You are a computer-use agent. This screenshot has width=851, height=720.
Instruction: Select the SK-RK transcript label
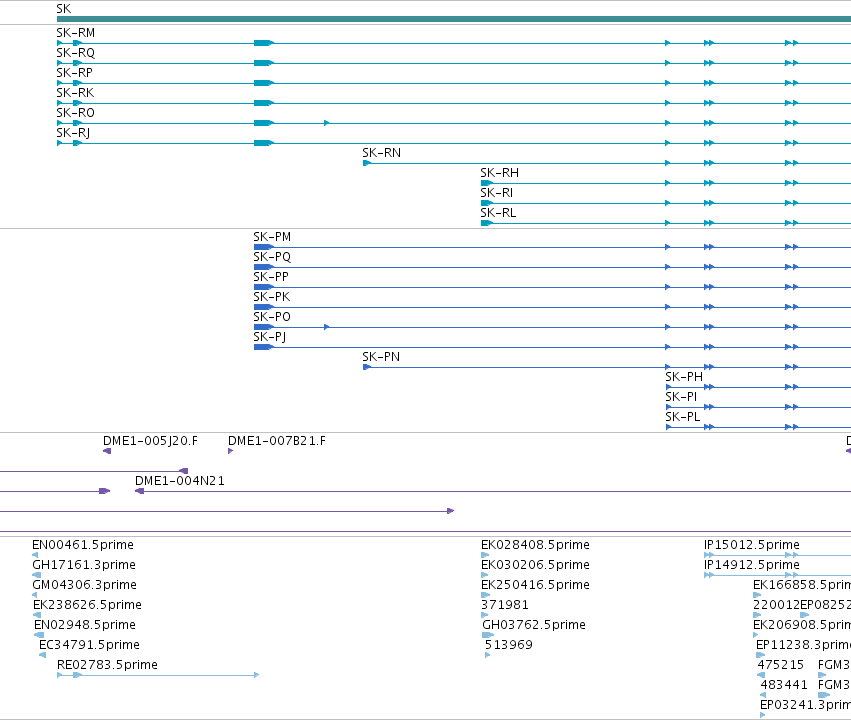tap(75, 93)
